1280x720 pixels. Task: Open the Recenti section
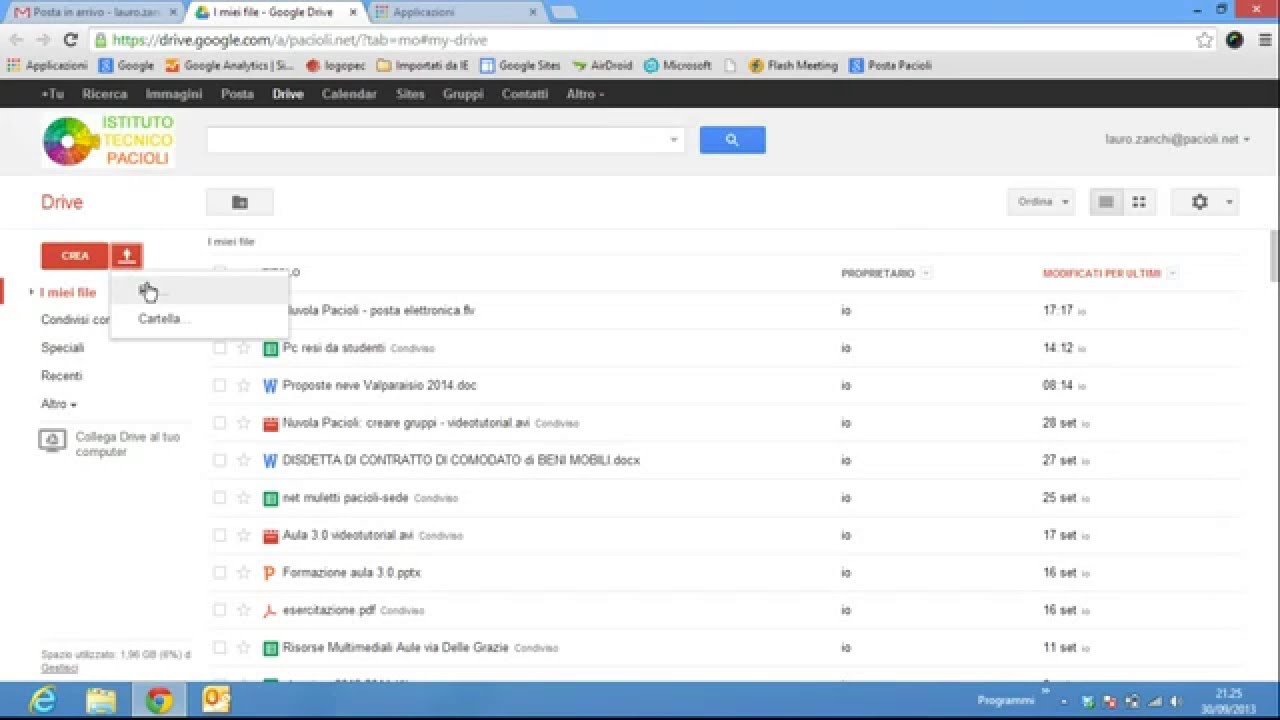point(61,376)
